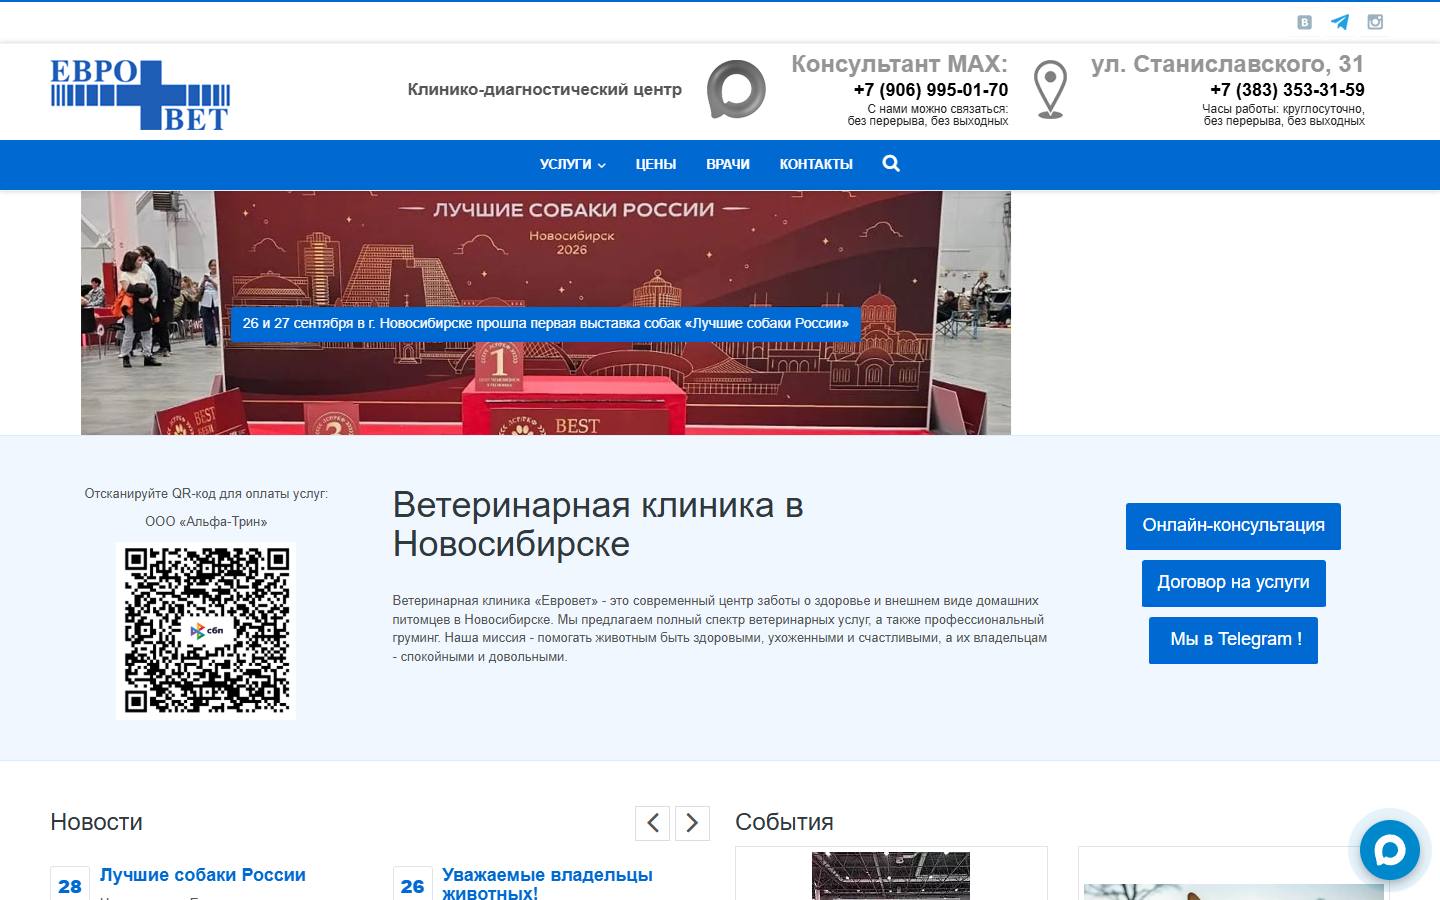
Task: Click the news date badge 28
Action: point(70,886)
